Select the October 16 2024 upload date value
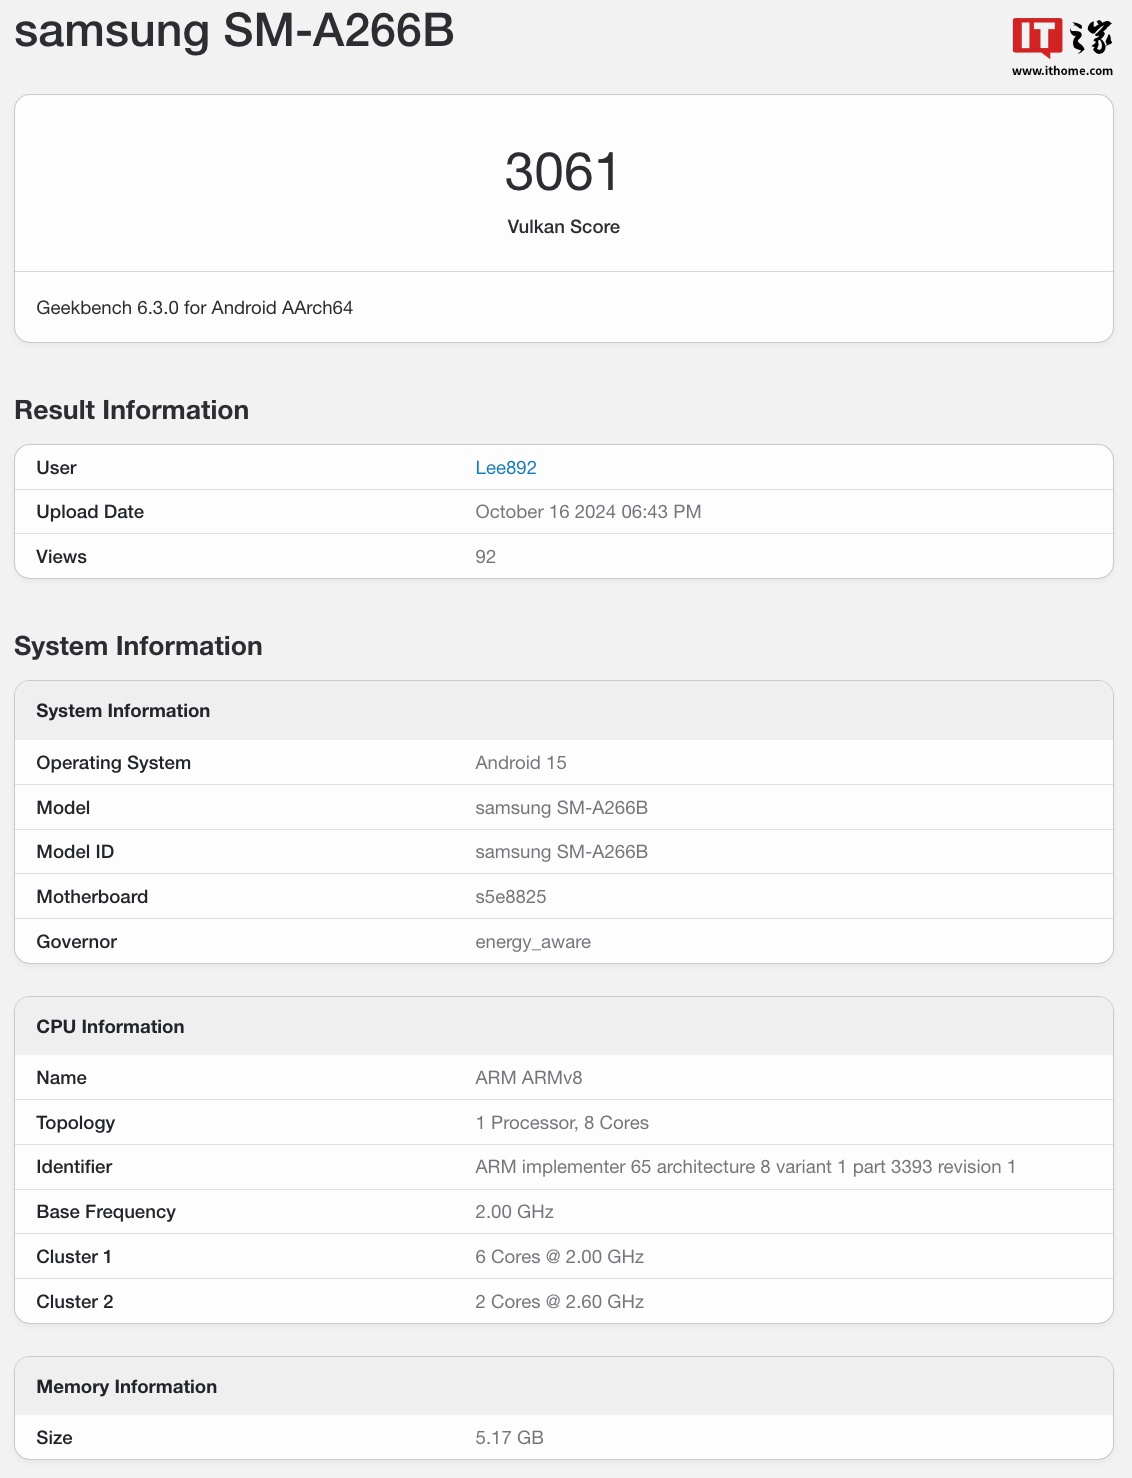This screenshot has height=1478, width=1132. click(588, 512)
